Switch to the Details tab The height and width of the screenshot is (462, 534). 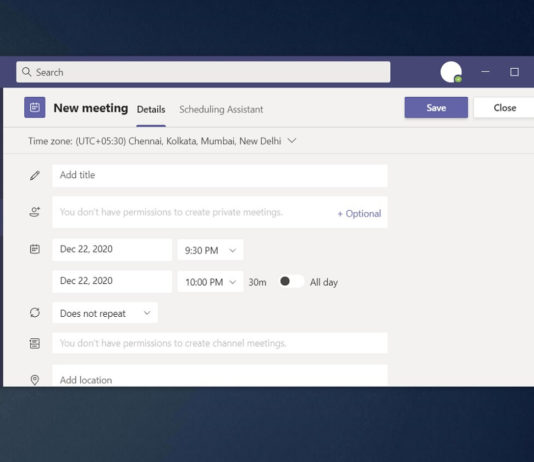151,109
